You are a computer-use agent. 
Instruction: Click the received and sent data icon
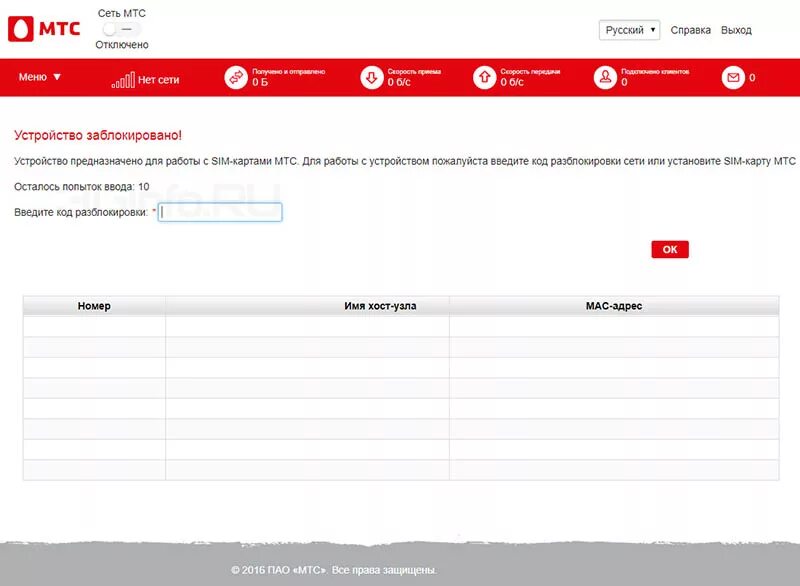click(236, 78)
